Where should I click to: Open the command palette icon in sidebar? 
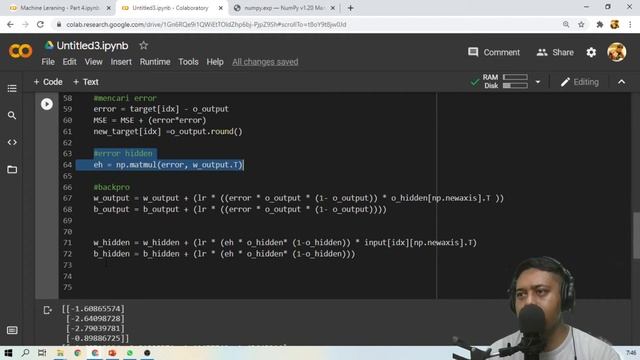pos(12,330)
